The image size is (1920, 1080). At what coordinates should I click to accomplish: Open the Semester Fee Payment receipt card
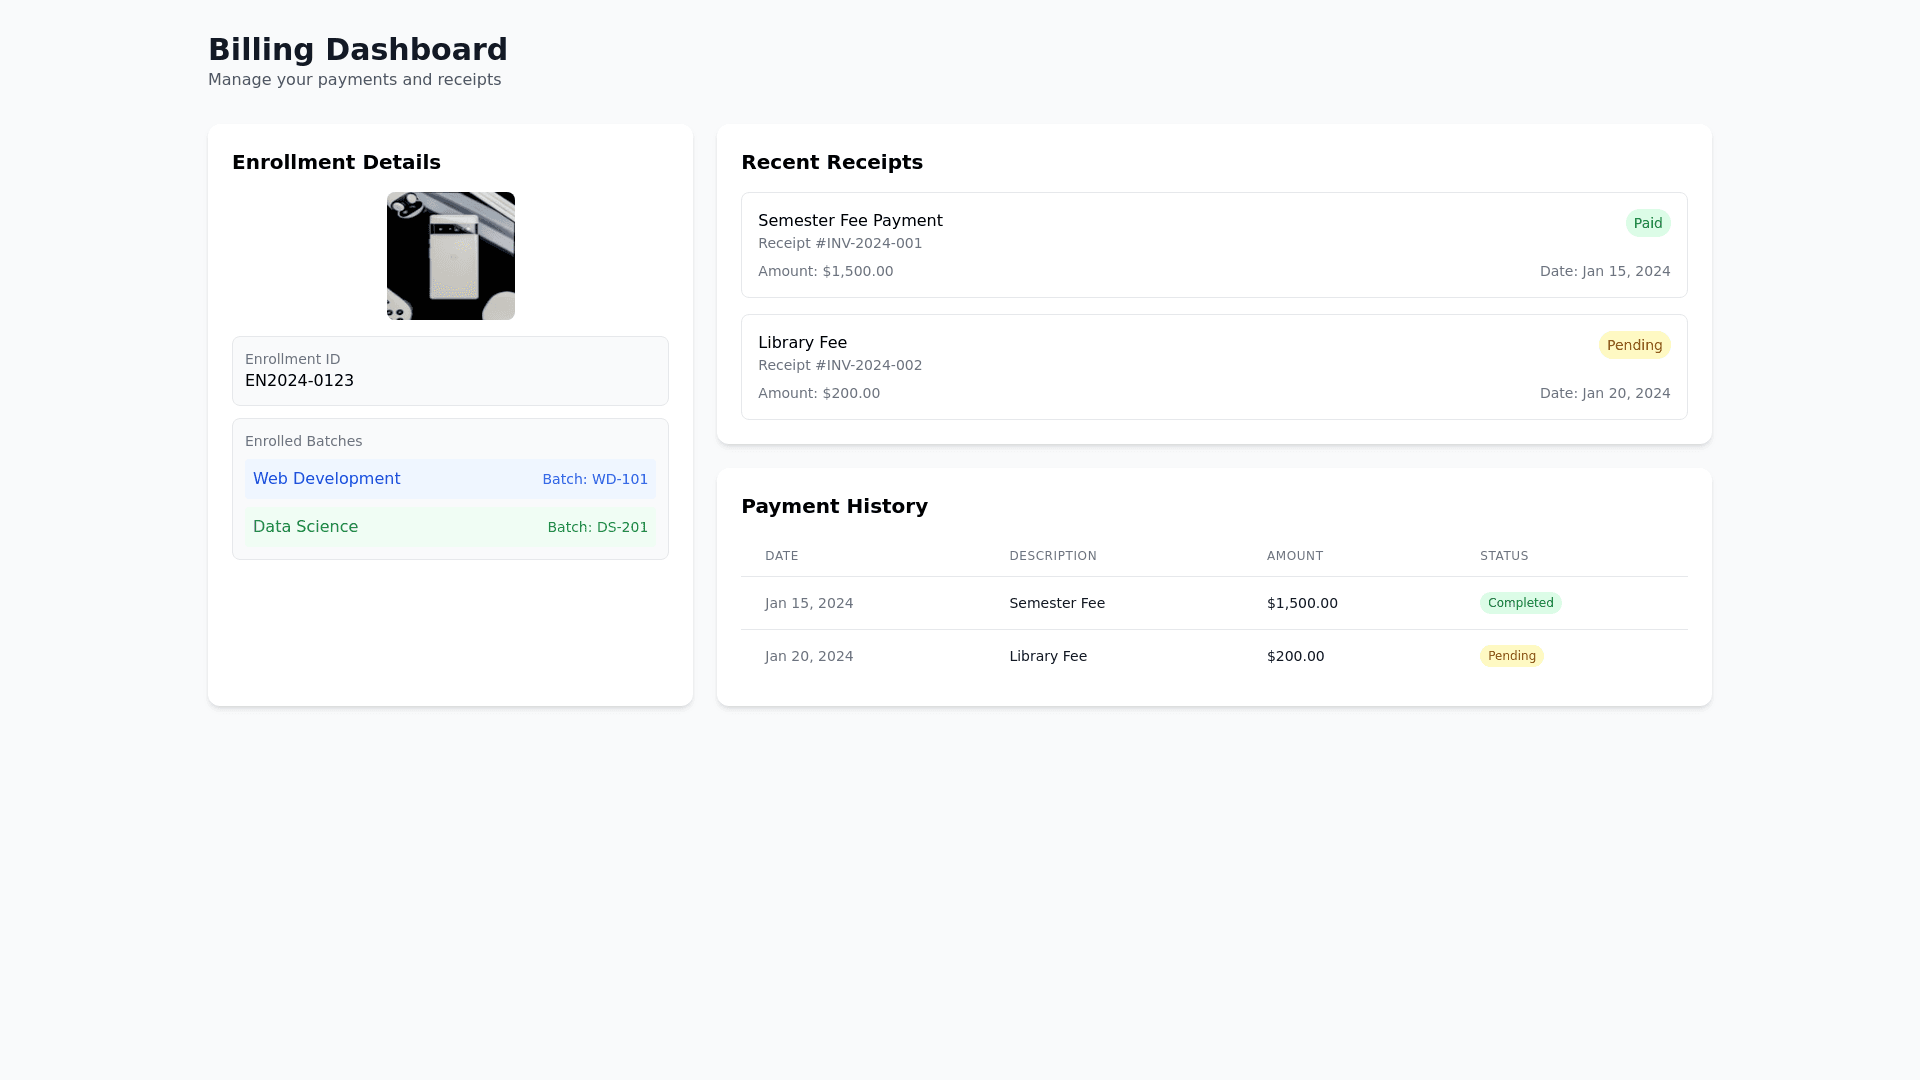pyautogui.click(x=1213, y=245)
